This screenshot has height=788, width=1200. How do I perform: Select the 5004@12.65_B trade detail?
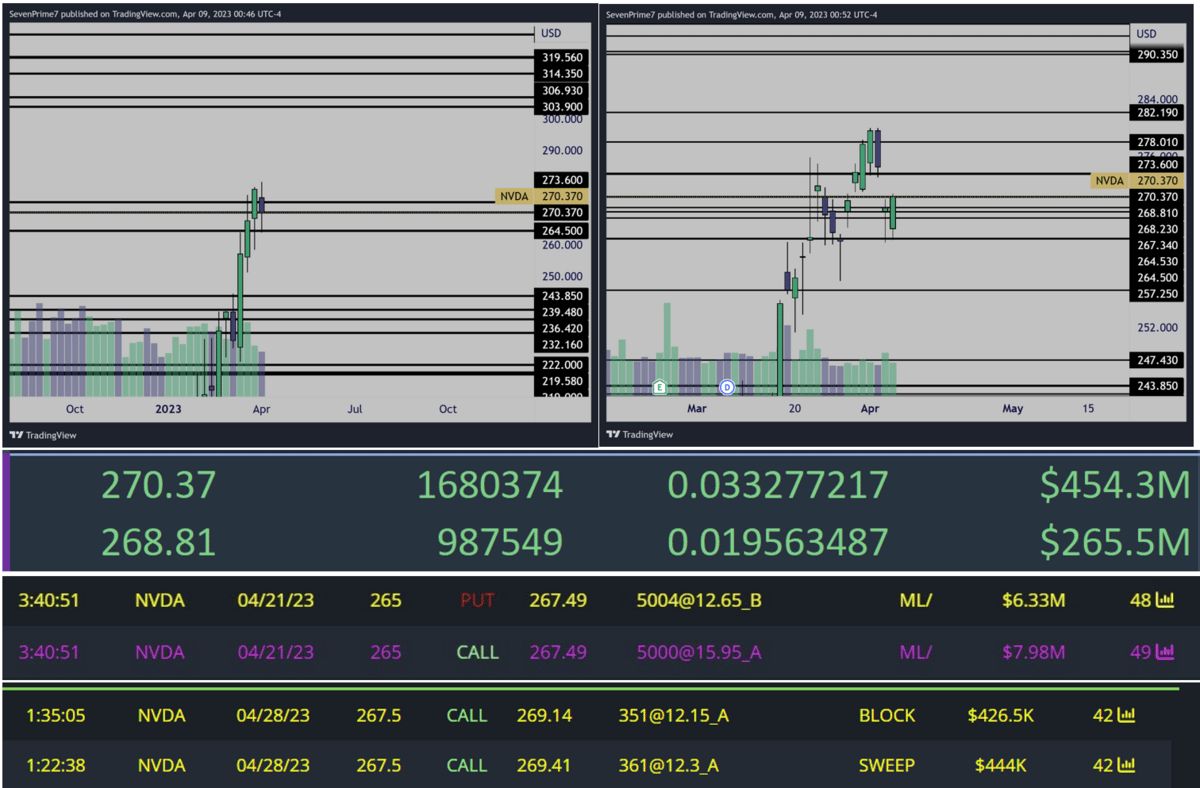(699, 601)
